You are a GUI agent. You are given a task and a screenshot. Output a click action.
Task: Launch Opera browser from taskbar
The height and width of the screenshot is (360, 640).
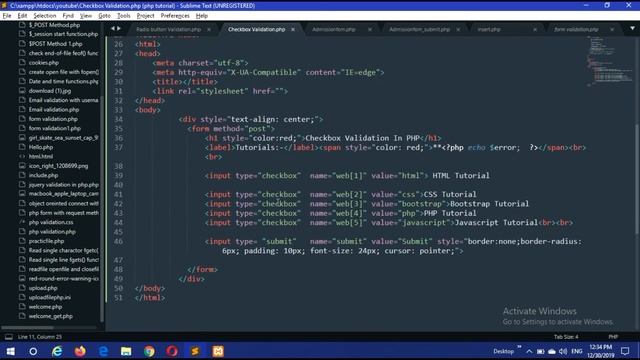coord(172,351)
